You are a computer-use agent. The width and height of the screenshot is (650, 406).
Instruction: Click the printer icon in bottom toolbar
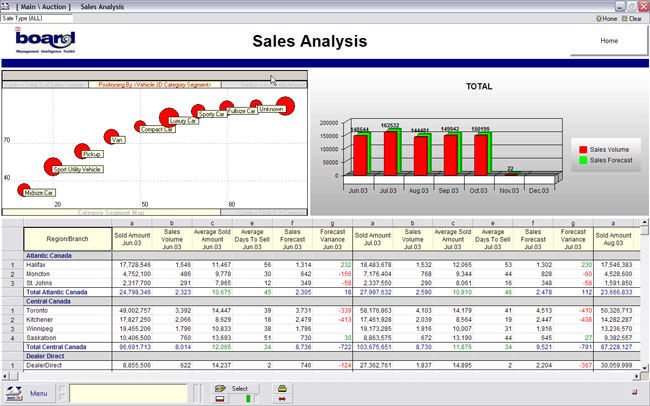click(283, 387)
